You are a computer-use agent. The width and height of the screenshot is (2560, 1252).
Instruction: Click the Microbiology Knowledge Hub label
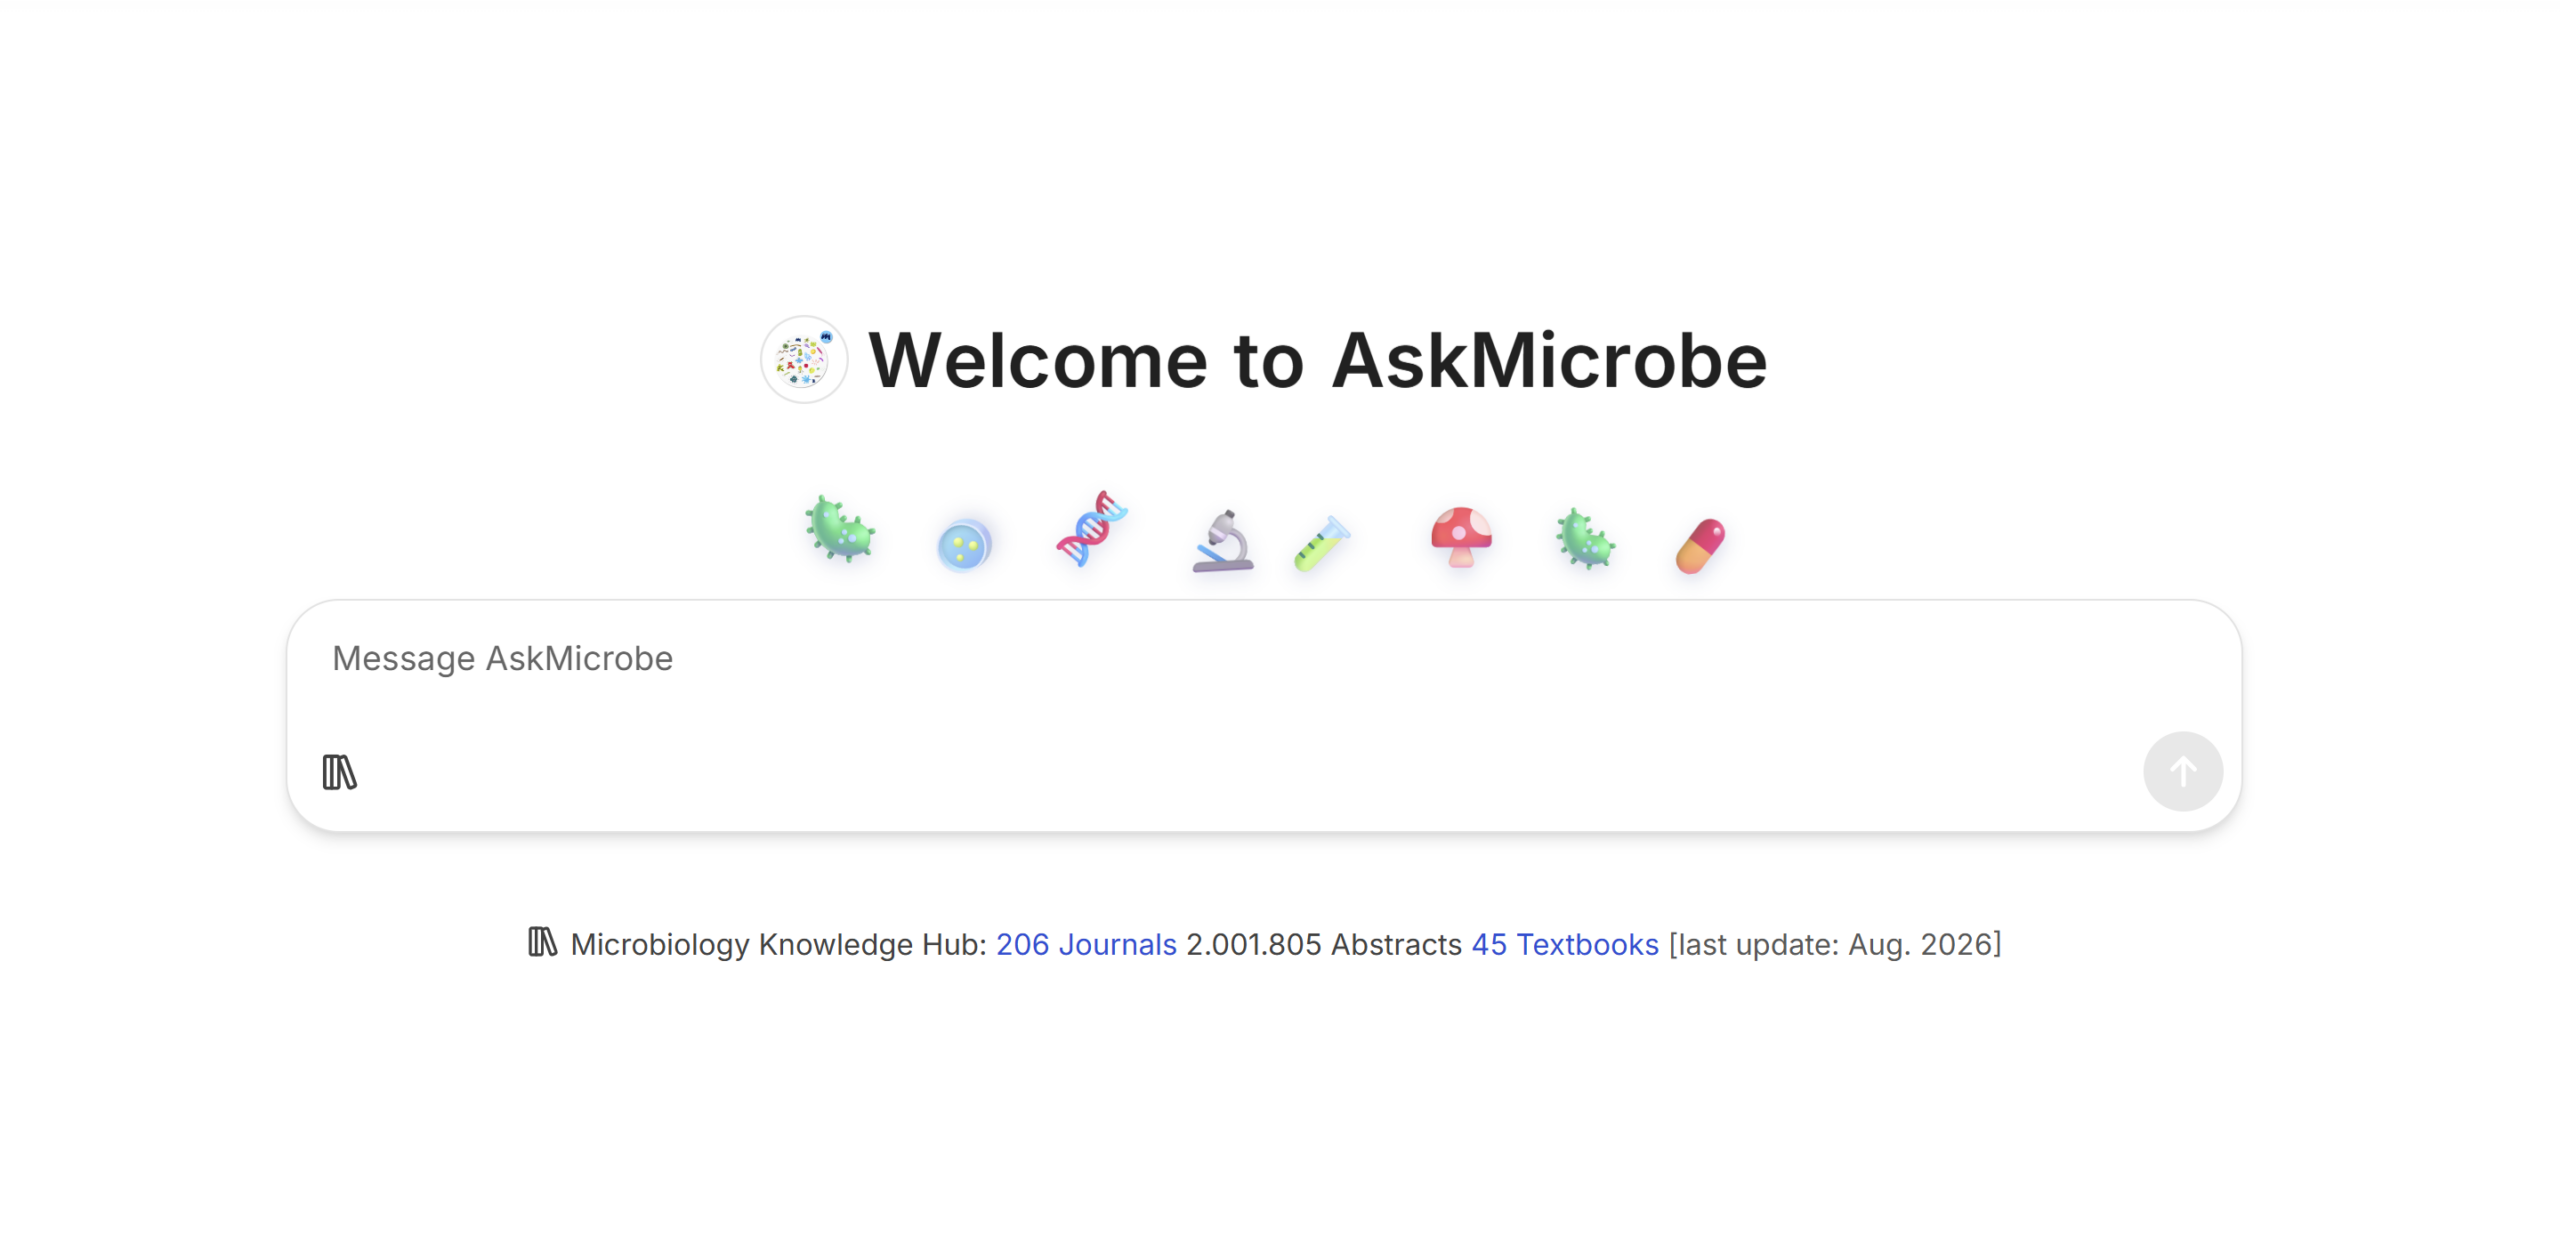pos(778,944)
